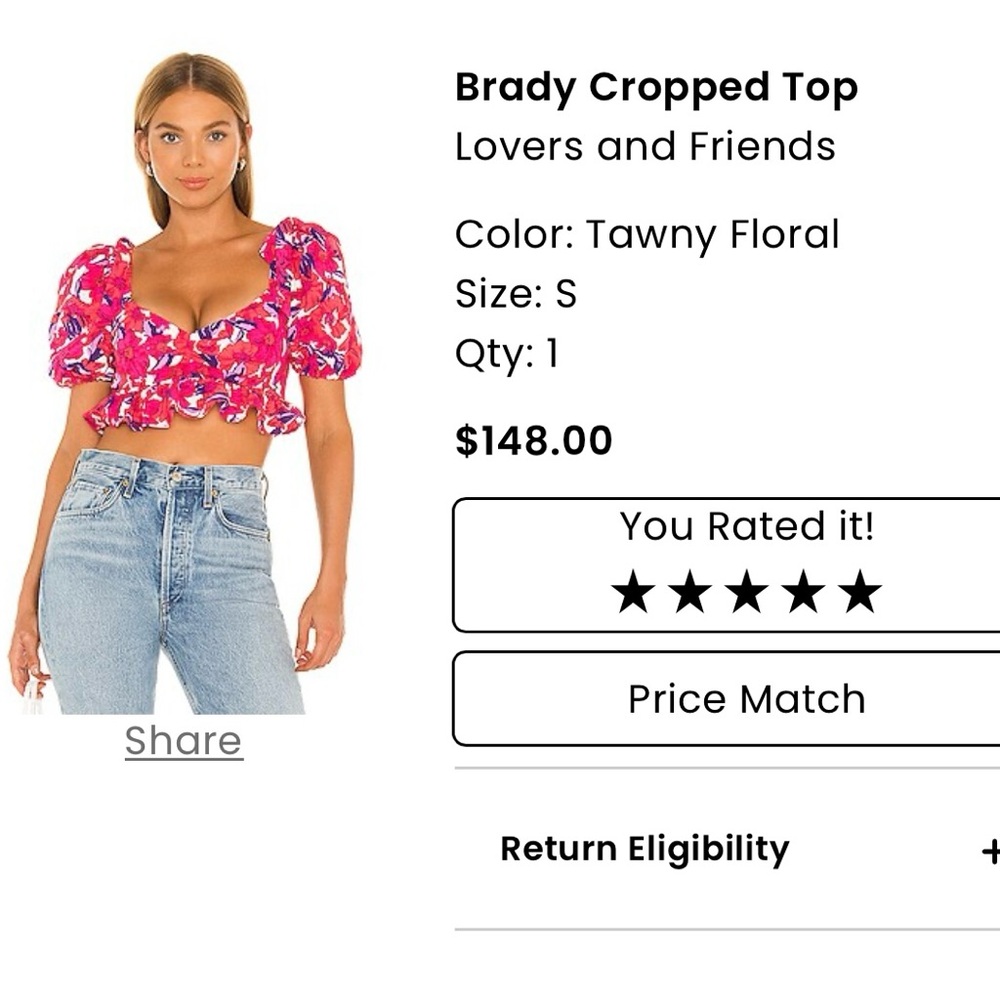This screenshot has width=1000, height=1000.
Task: Open the Share link
Action: [182, 740]
